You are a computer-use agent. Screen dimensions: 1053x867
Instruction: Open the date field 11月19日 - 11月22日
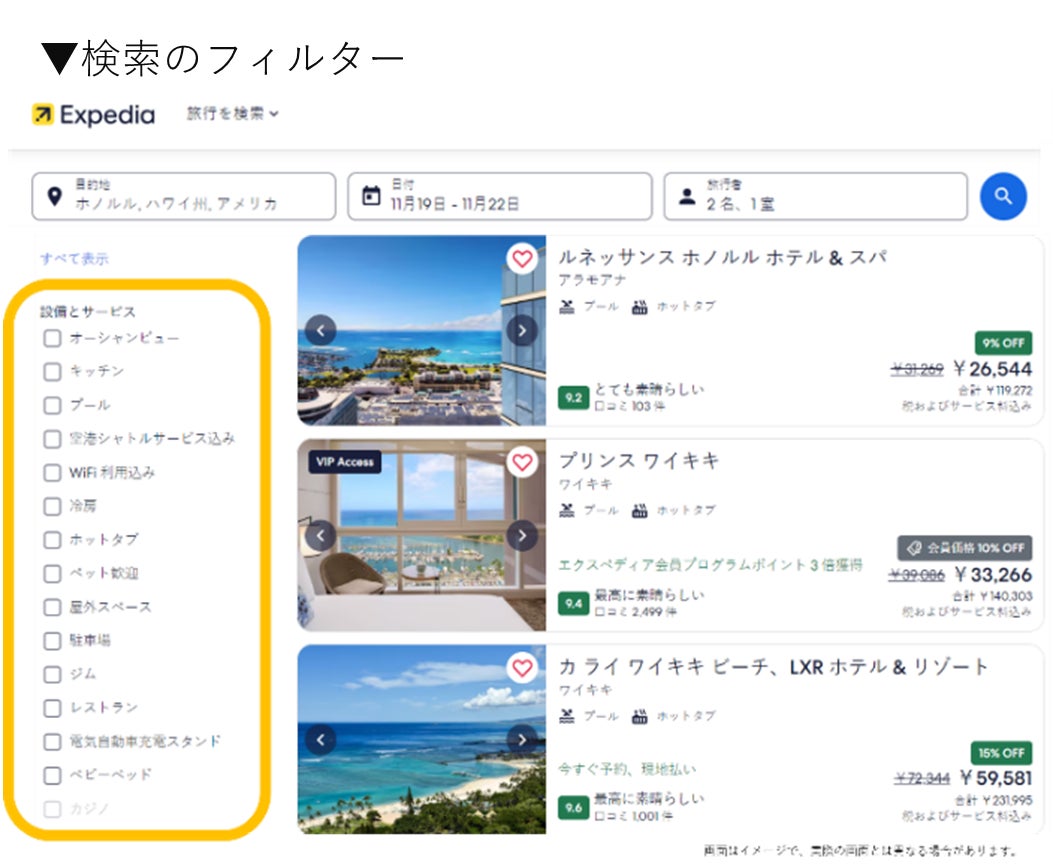[500, 196]
